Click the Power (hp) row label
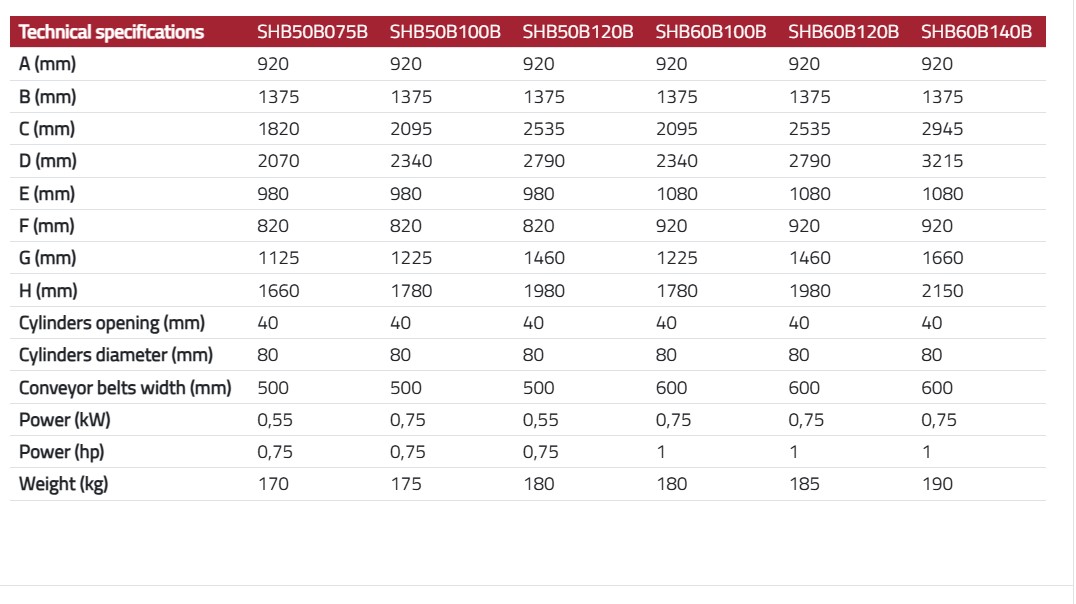1076x604 pixels. [62, 452]
